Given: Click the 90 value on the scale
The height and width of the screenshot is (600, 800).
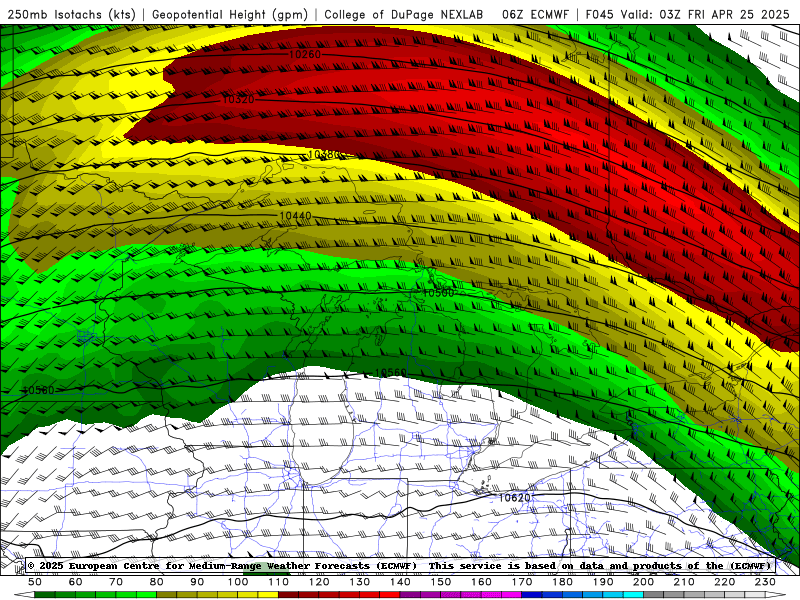Looking at the screenshot, I should click(x=197, y=582).
